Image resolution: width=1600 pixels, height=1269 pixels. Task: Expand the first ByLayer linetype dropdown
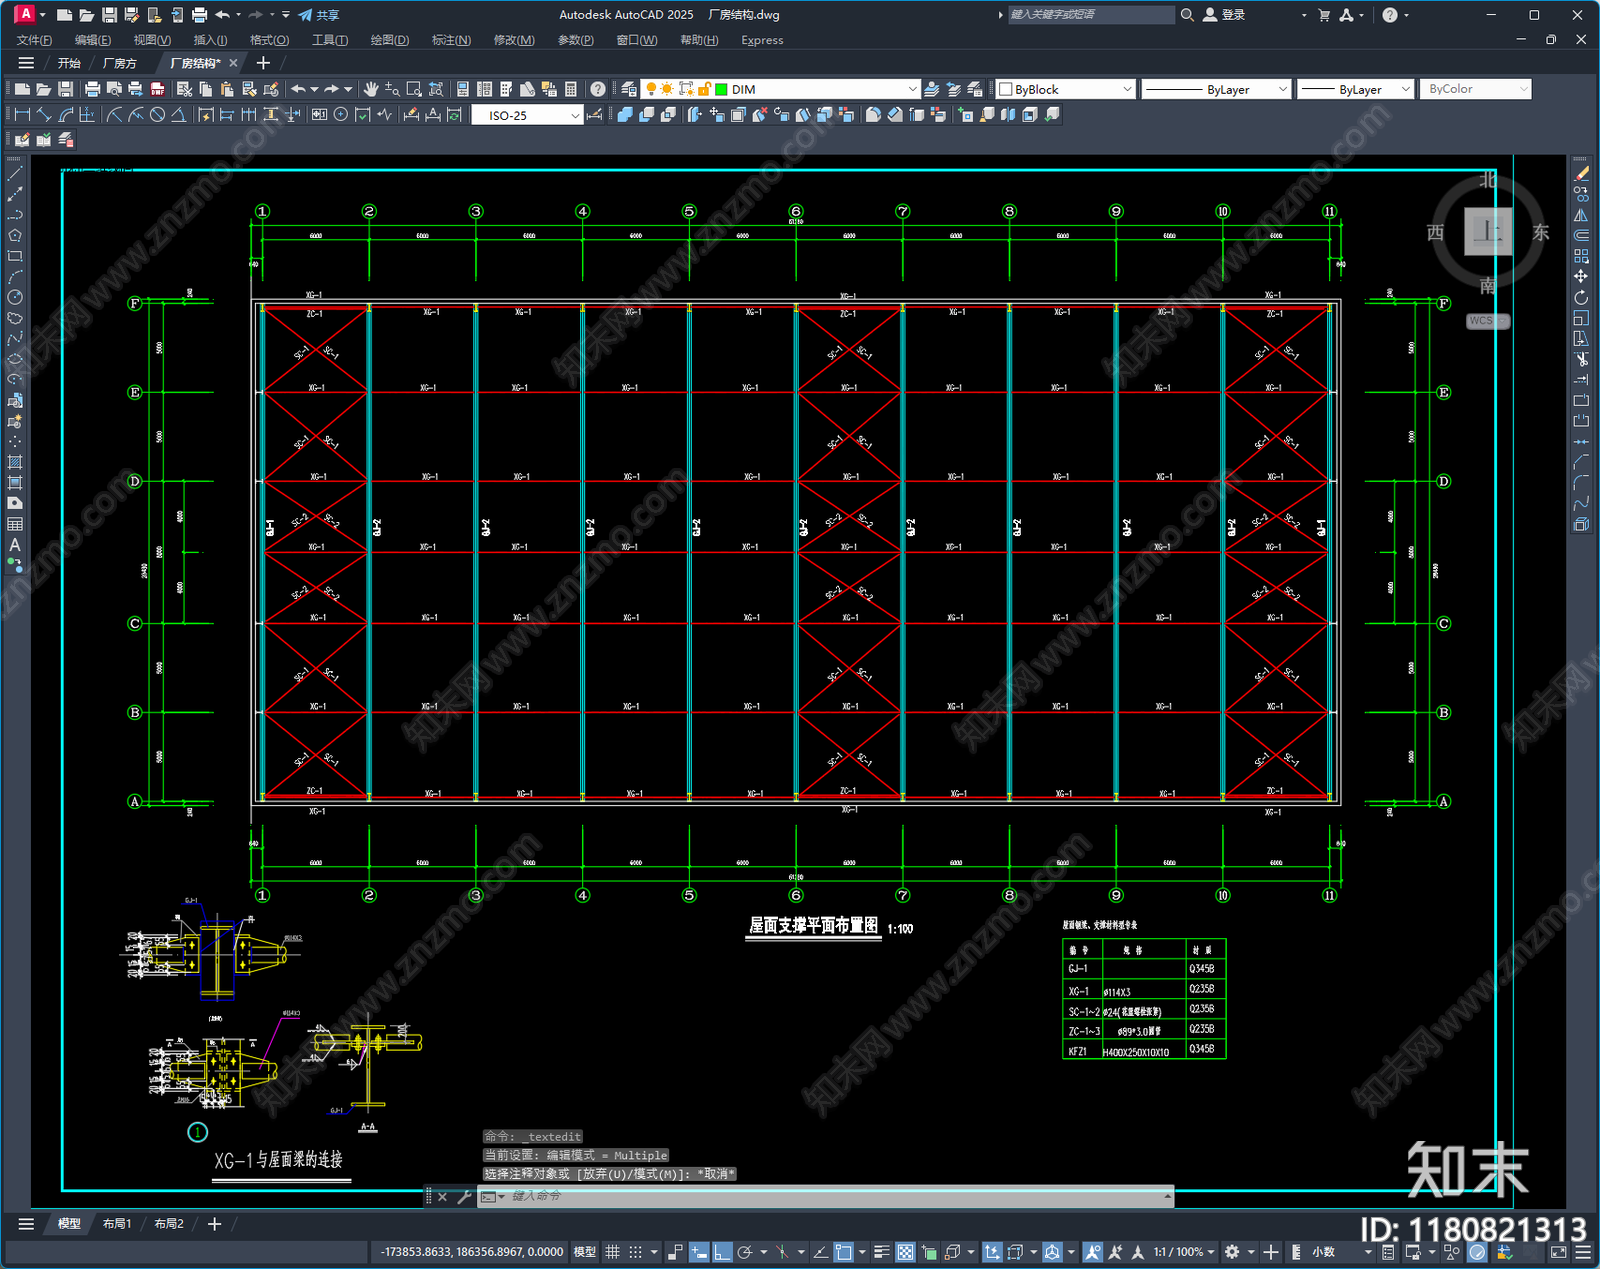[1283, 89]
